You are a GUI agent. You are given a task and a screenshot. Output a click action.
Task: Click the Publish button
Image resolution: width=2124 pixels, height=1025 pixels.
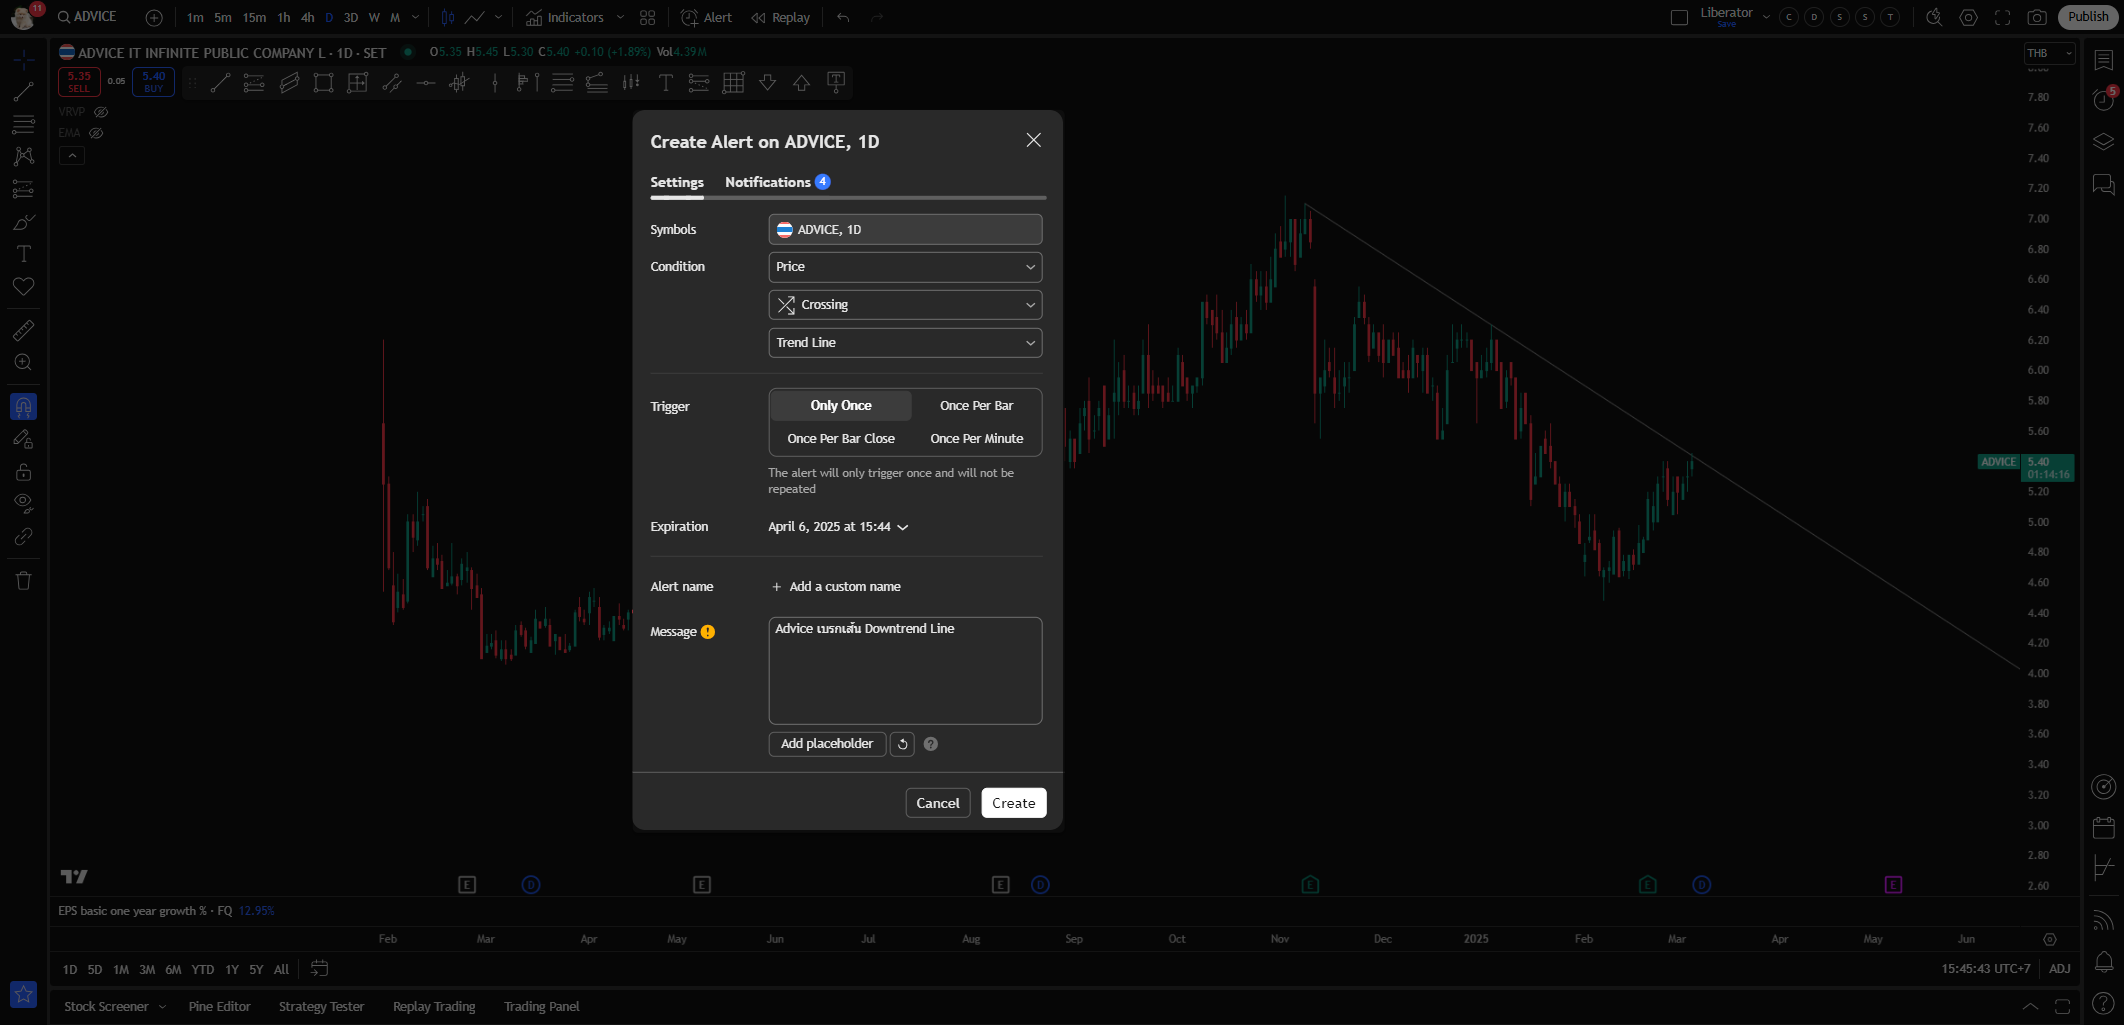tap(2088, 17)
